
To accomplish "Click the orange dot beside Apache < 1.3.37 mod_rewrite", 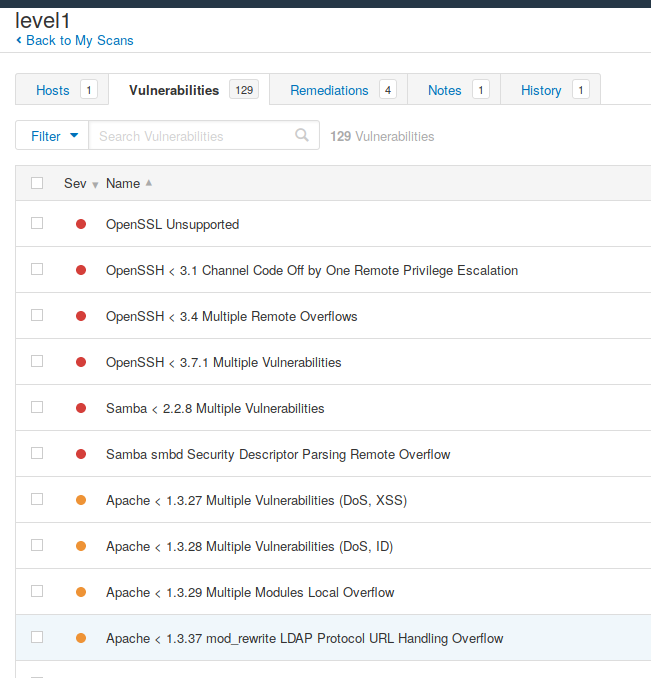I will tap(81, 638).
